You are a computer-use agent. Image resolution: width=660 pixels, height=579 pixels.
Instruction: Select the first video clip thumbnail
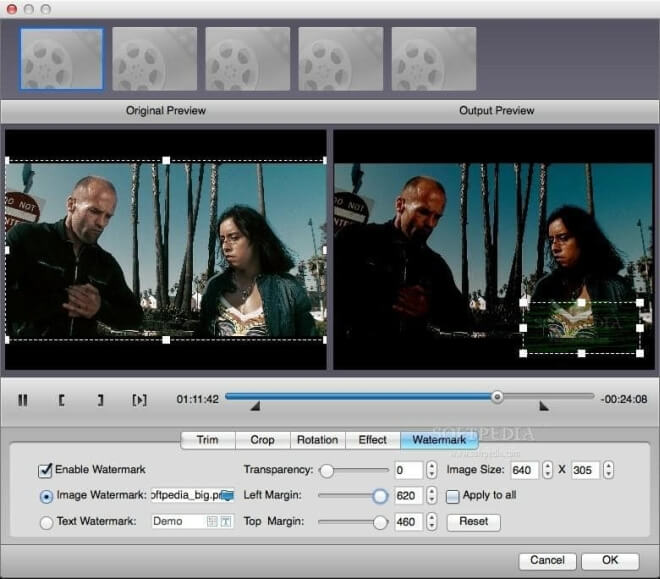coord(61,59)
